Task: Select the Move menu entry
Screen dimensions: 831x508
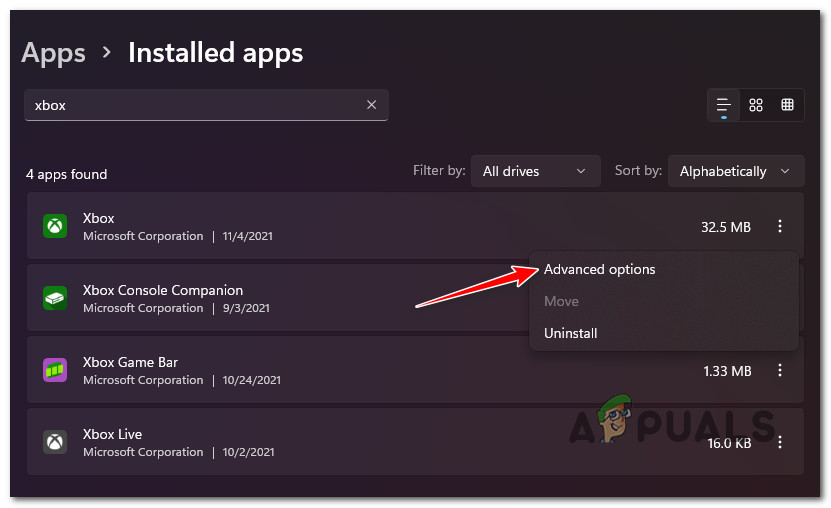Action: pos(560,301)
